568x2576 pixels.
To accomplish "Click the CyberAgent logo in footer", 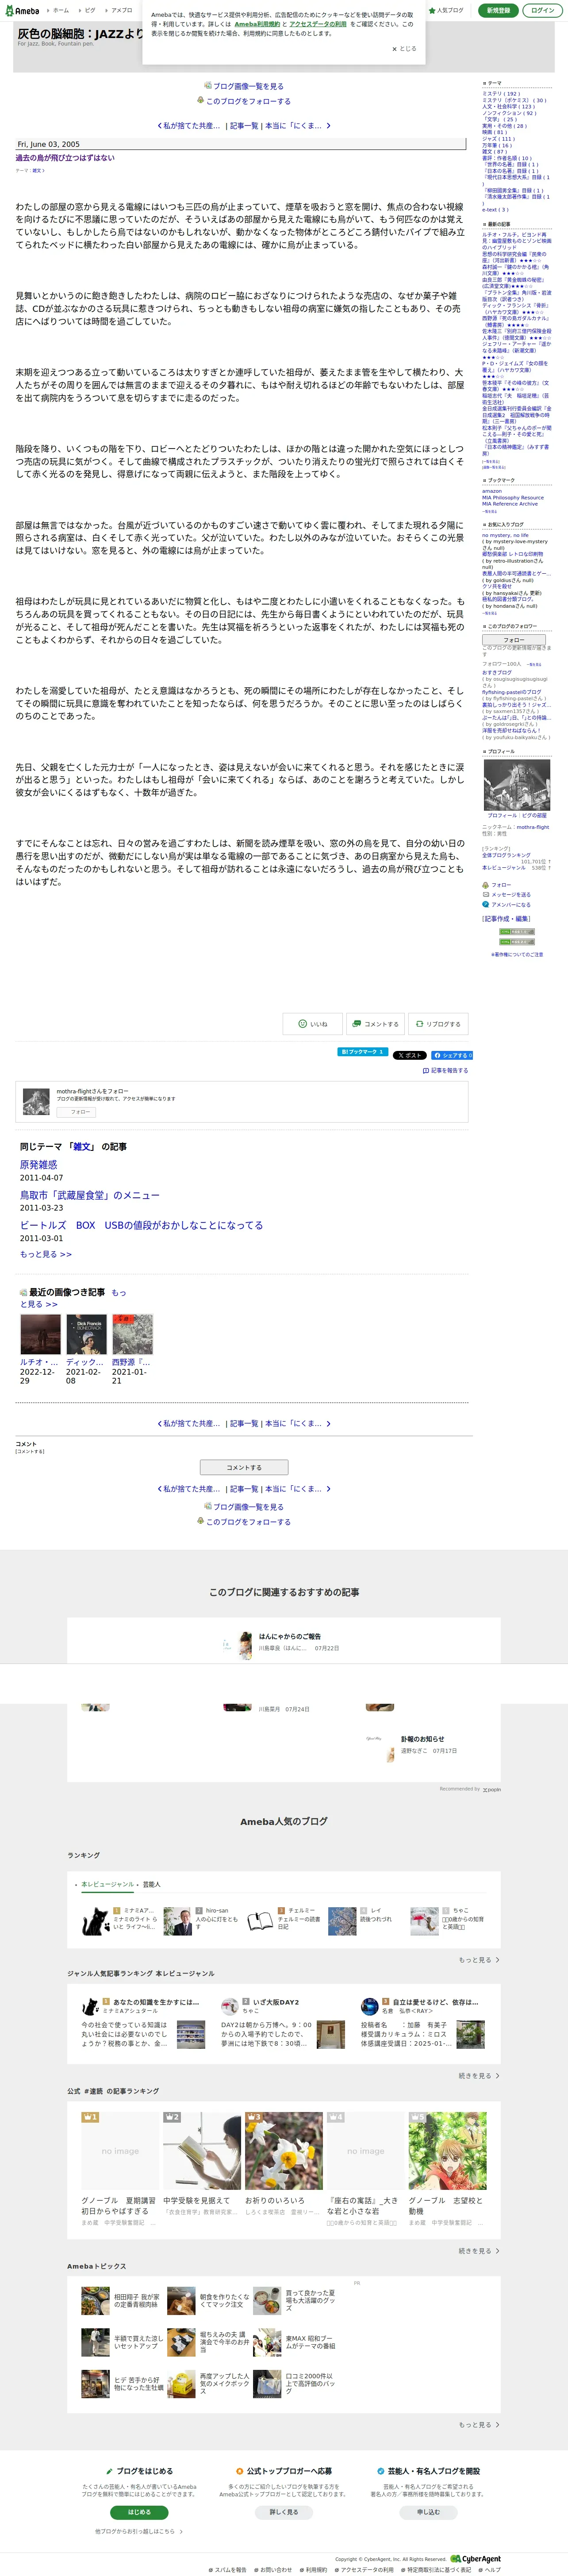I will click(476, 2559).
